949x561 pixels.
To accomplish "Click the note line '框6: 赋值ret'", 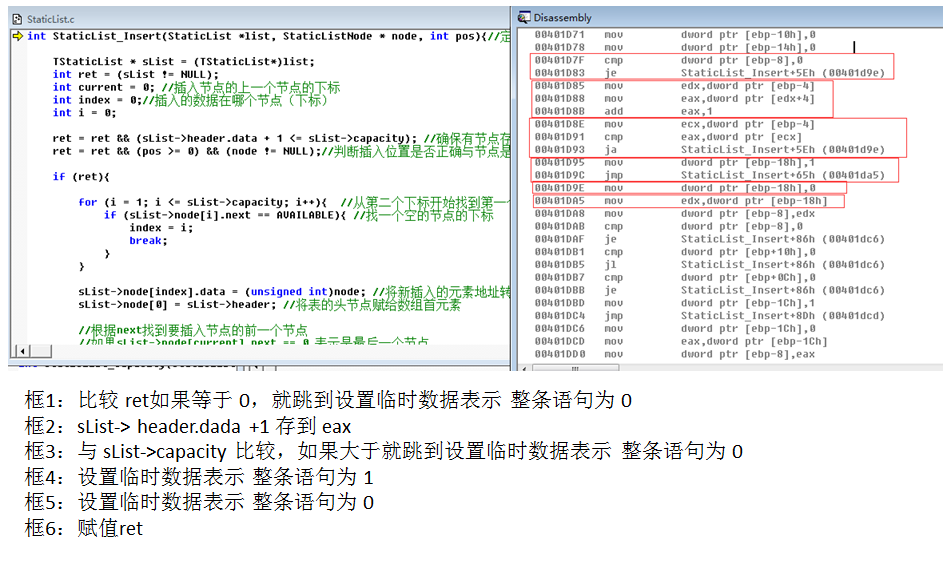I will click(x=84, y=528).
